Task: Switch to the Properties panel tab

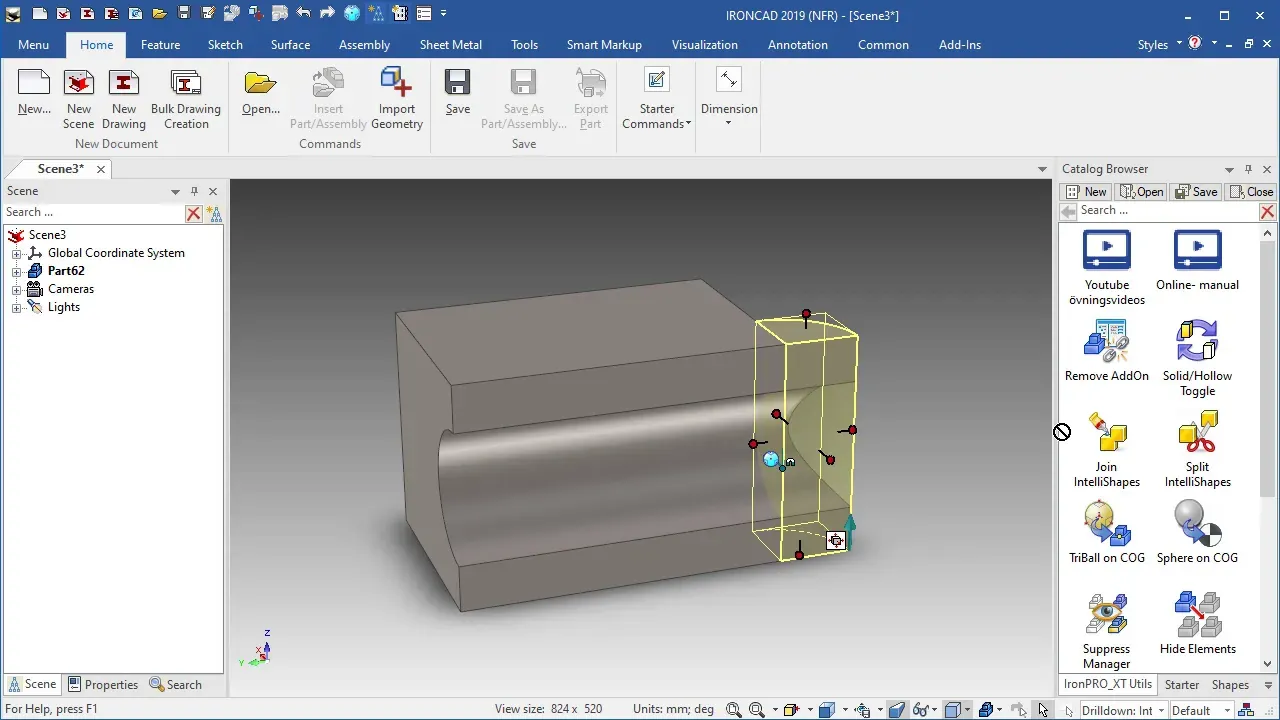Action: pos(103,685)
